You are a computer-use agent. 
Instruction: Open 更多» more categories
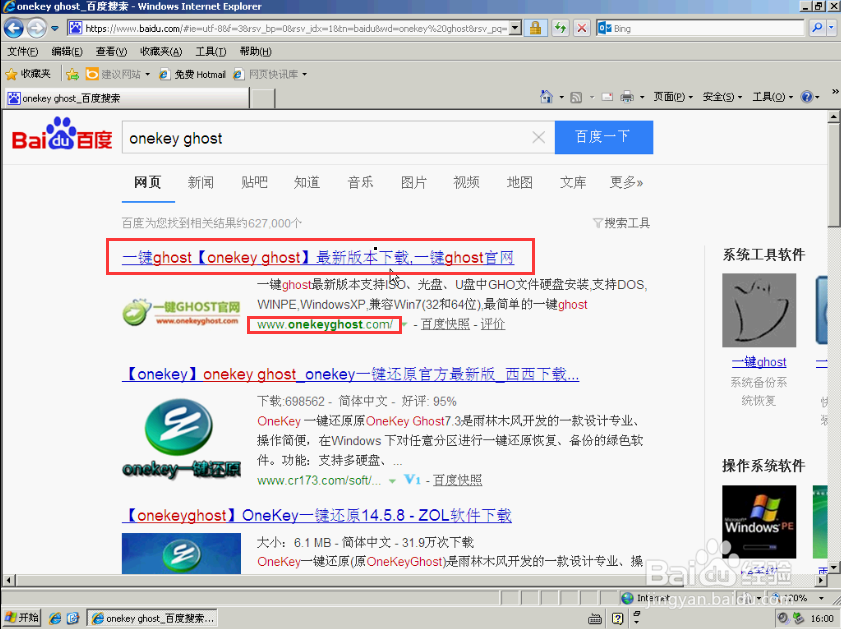[x=626, y=182]
